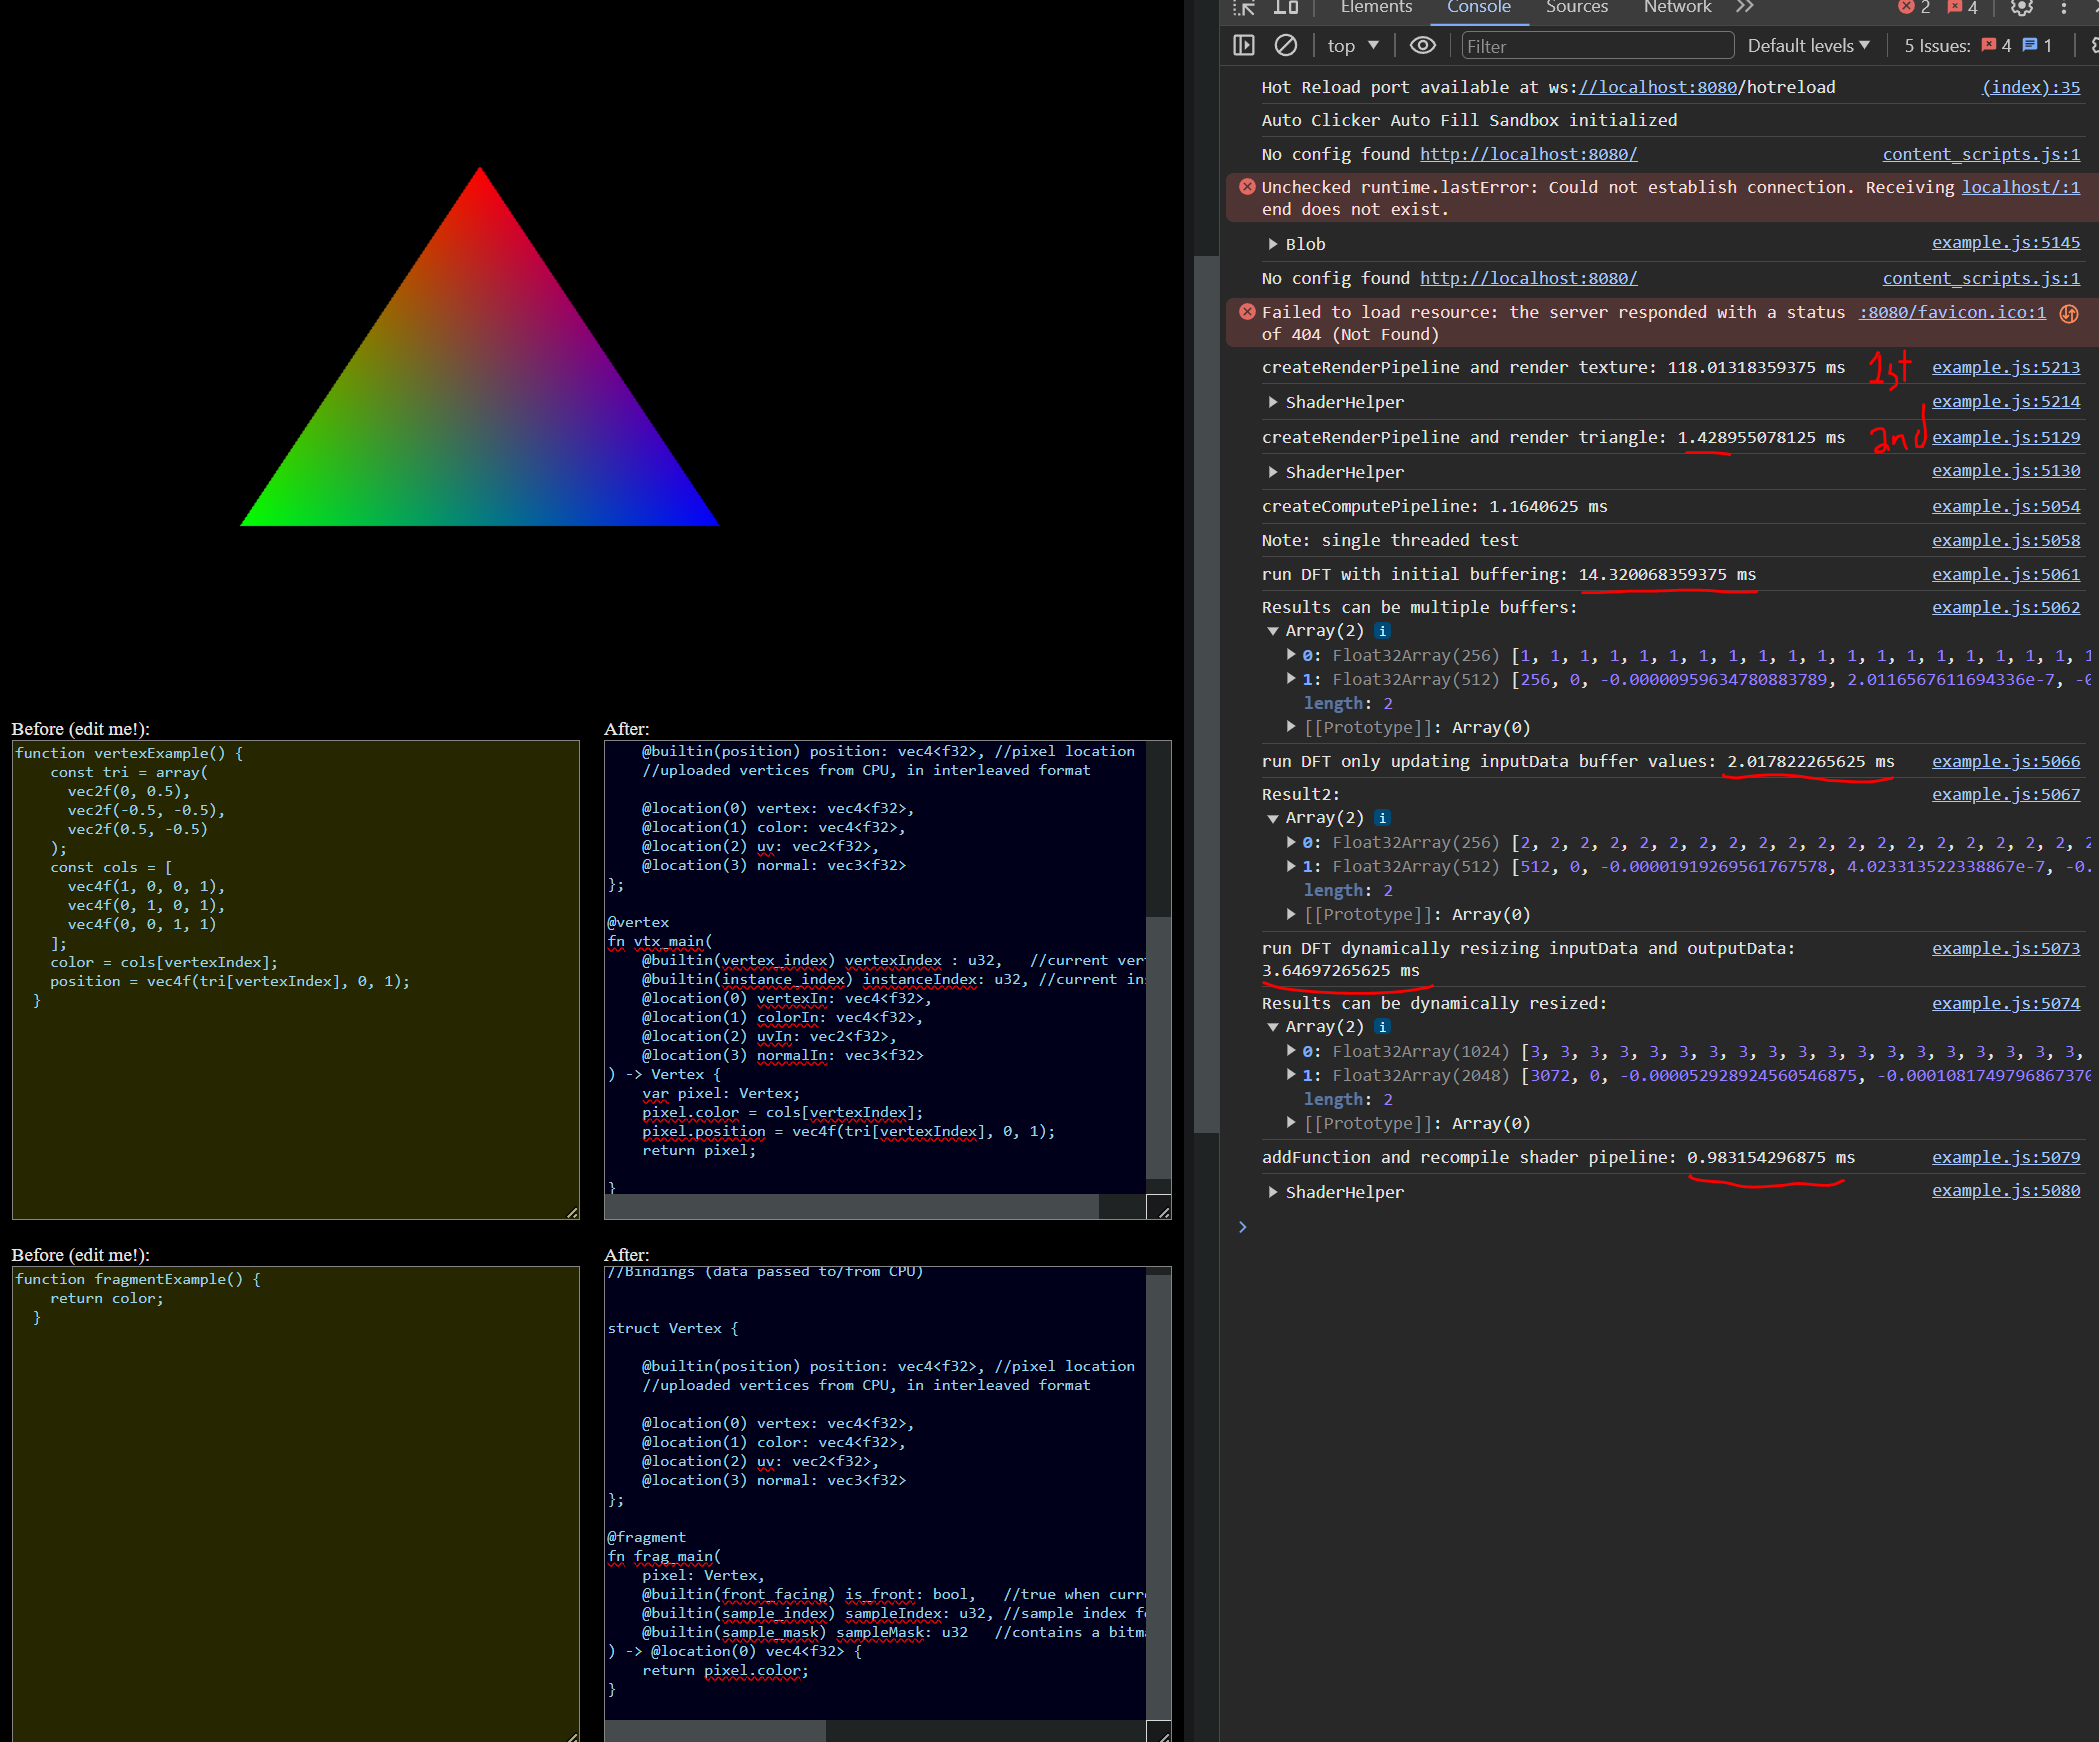Open the example.js:5061 source link
The width and height of the screenshot is (2099, 1742).
2006,575
